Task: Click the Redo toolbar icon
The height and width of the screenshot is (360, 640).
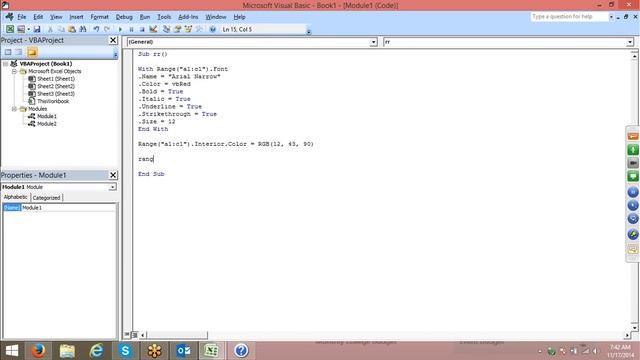Action: pyautogui.click(x=107, y=29)
